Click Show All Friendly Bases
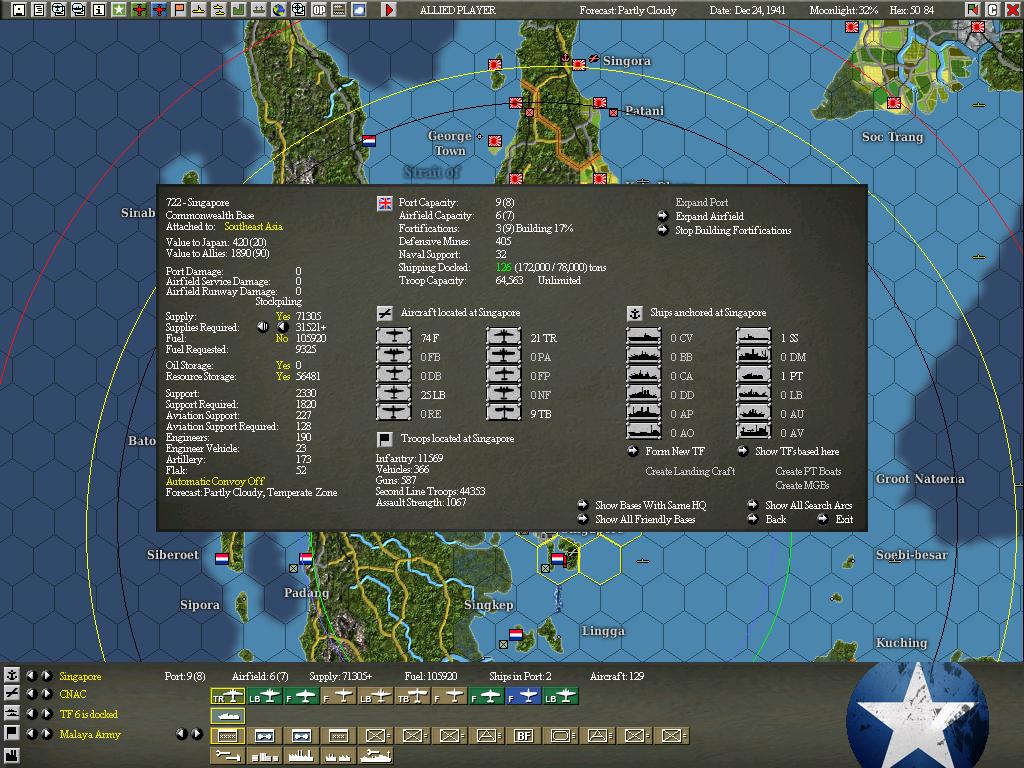1024x768 pixels. [645, 519]
